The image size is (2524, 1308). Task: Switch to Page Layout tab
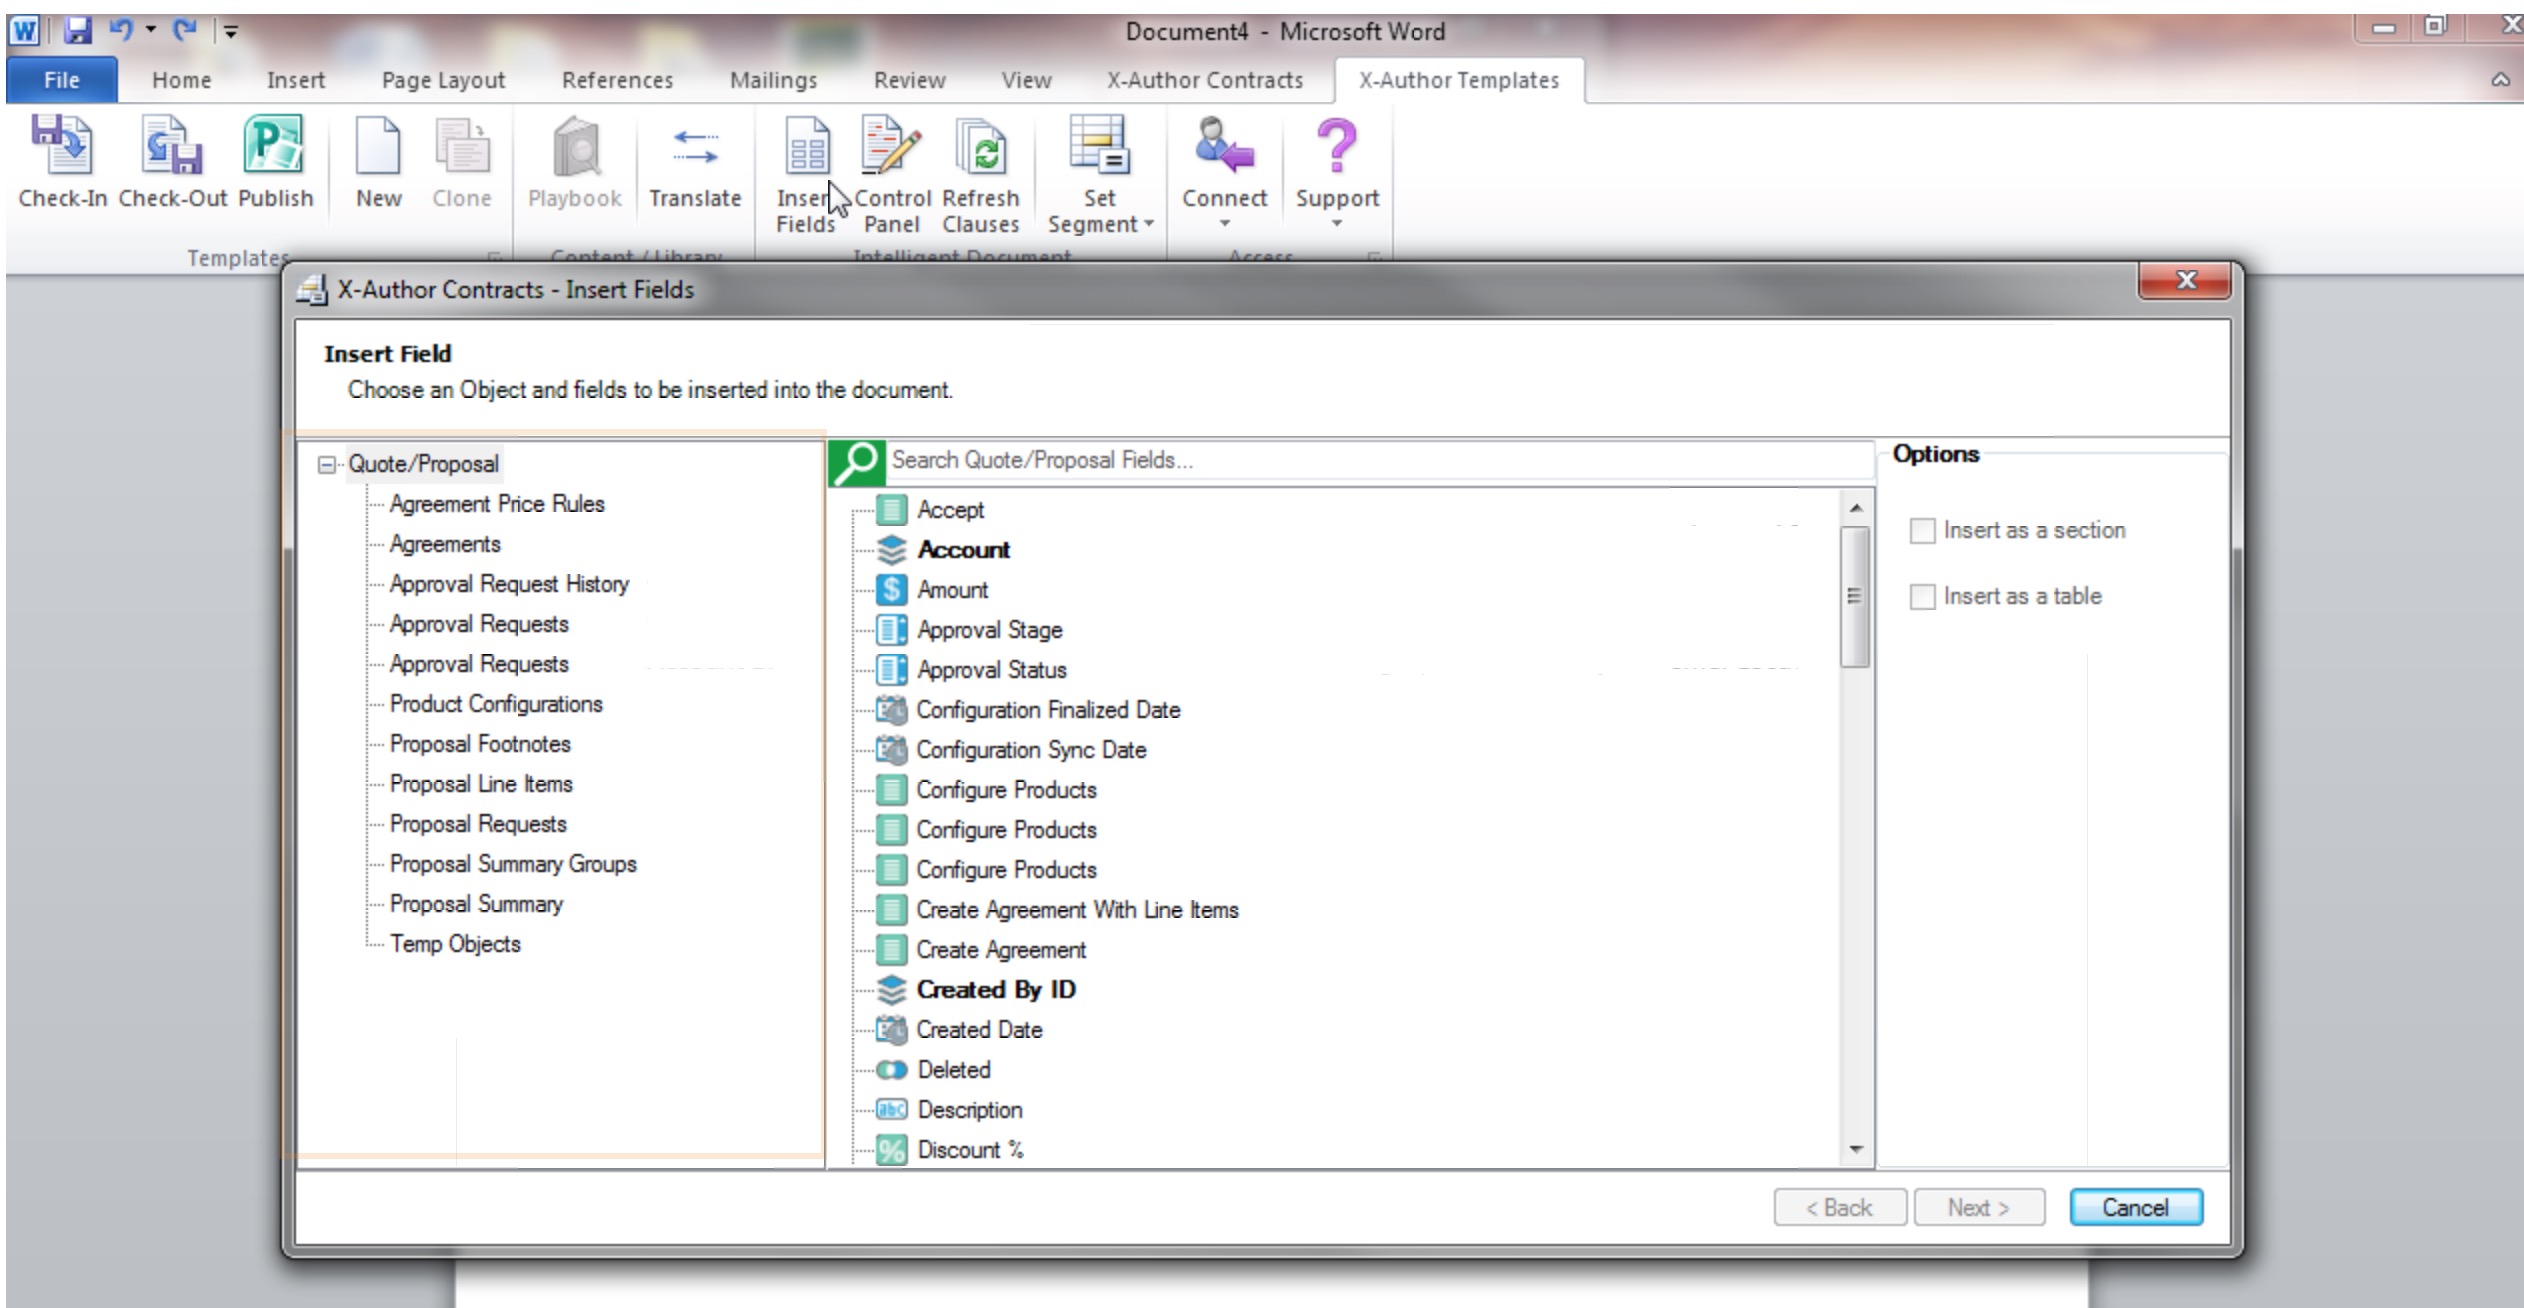(443, 80)
